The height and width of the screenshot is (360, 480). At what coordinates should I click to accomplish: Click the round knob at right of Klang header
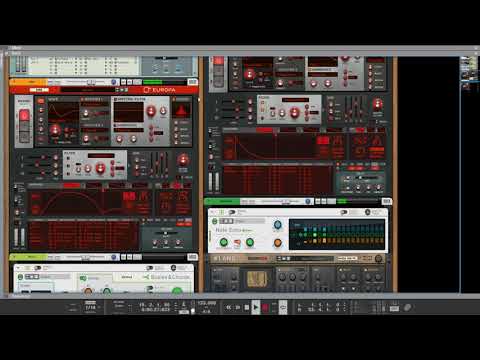click(x=378, y=259)
